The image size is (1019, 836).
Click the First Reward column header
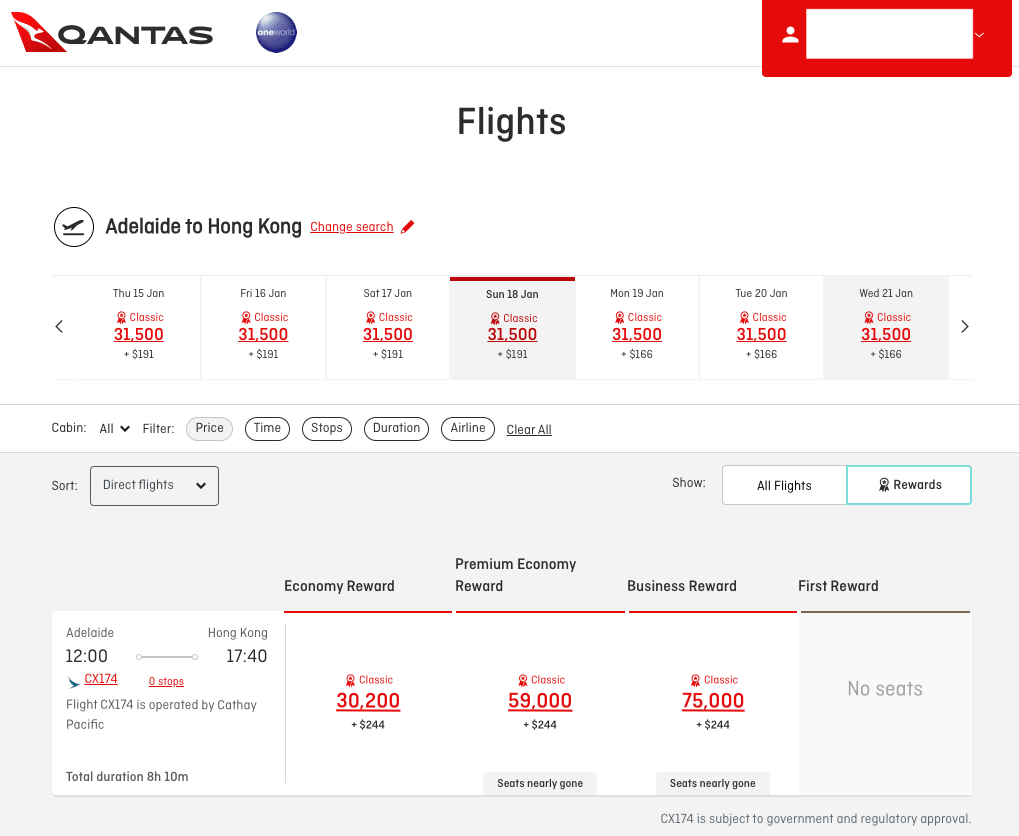click(x=838, y=586)
